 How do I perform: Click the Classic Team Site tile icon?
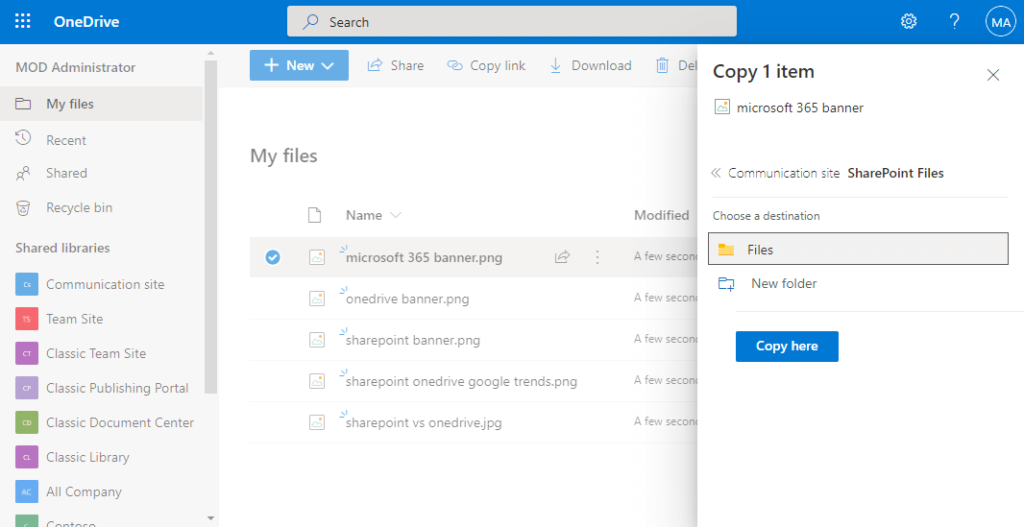pyautogui.click(x=27, y=354)
